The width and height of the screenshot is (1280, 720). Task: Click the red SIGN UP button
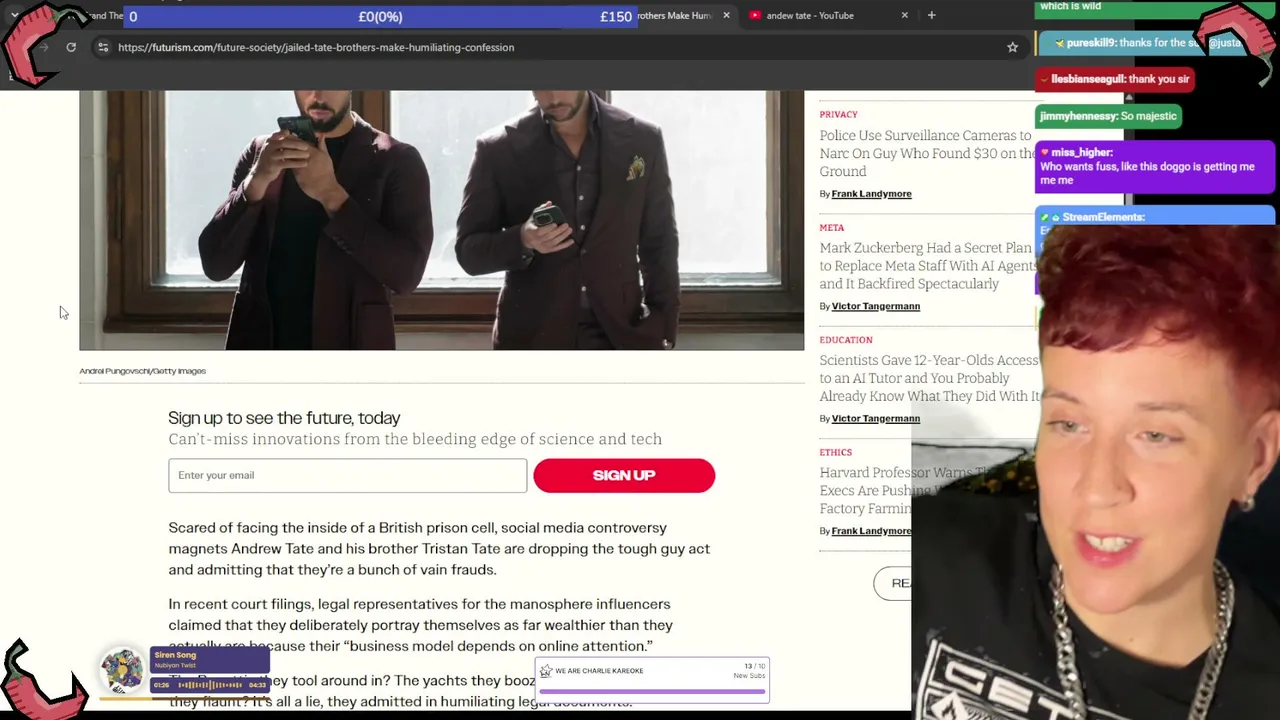tap(624, 475)
